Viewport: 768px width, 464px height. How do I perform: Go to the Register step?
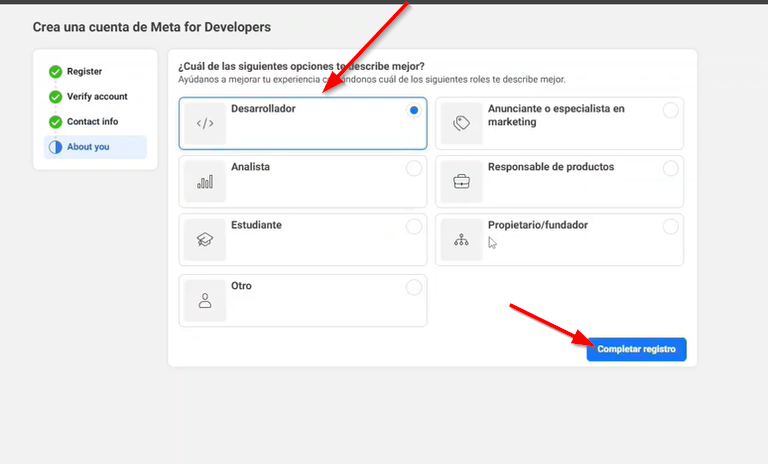pyautogui.click(x=84, y=72)
